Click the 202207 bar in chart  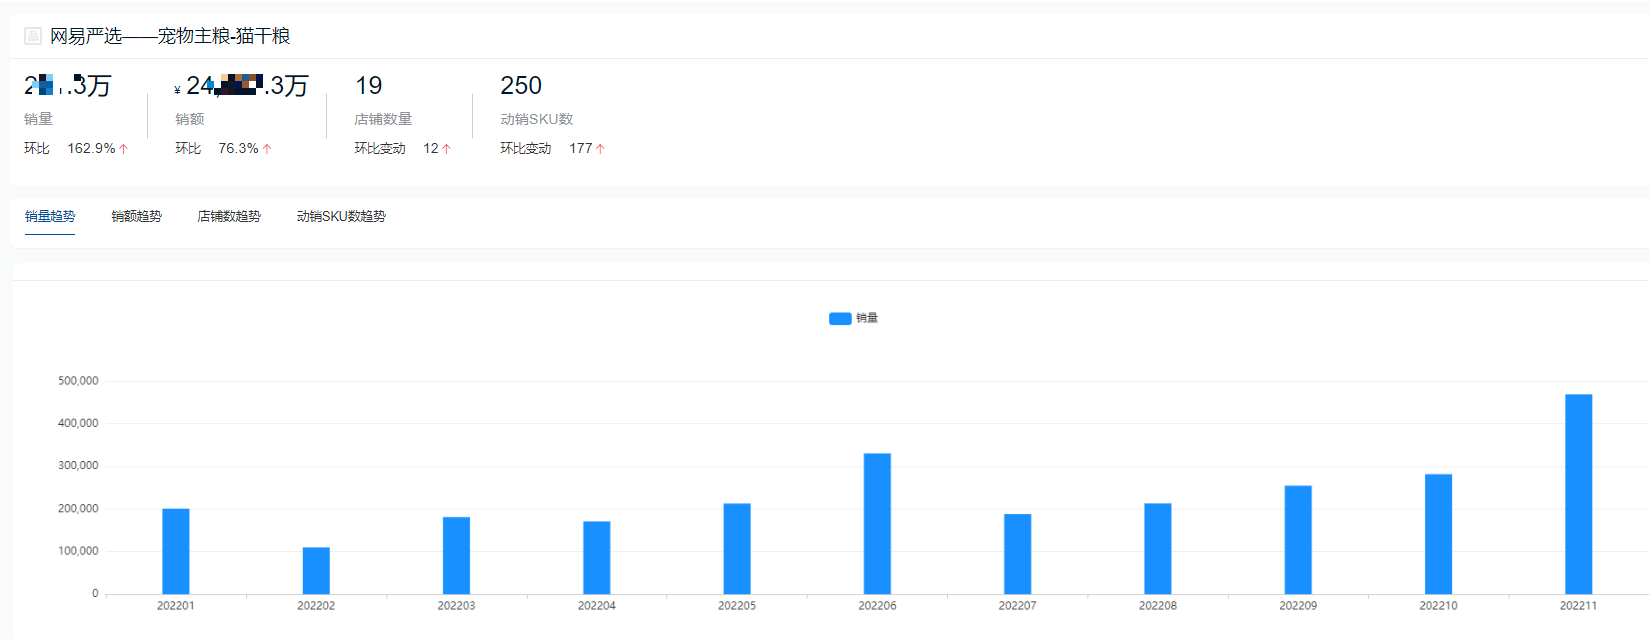tap(1018, 554)
